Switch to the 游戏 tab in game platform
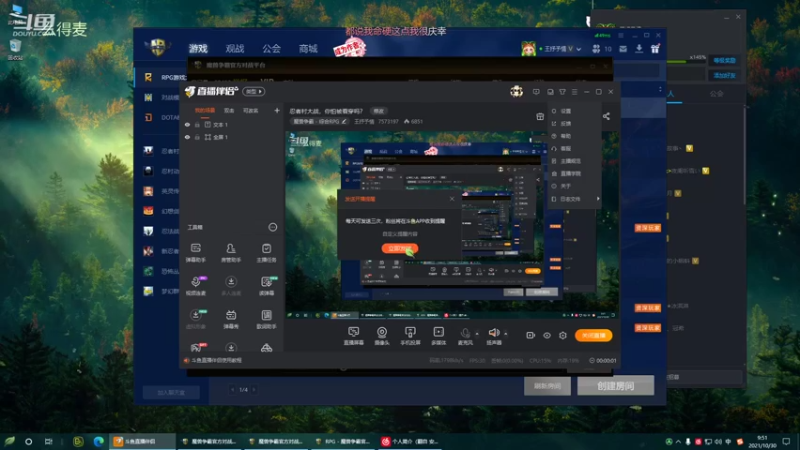The width and height of the screenshot is (800, 450). tap(198, 48)
